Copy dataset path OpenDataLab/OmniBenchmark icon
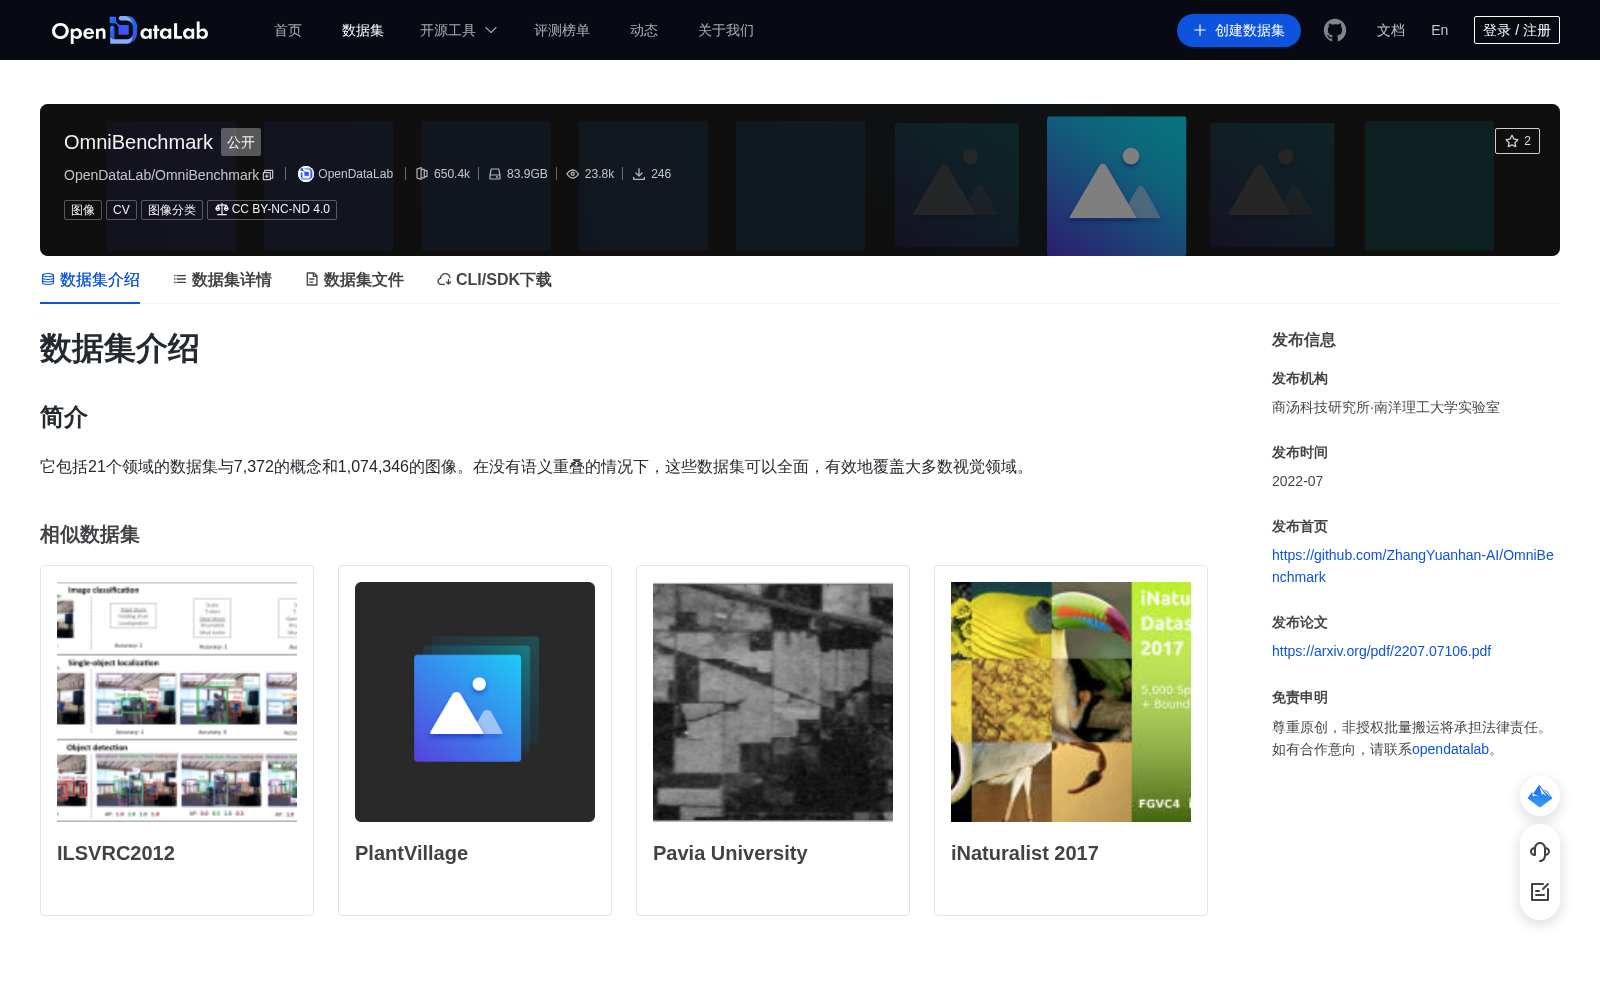Viewport: 1600px width, 1000px height. pyautogui.click(x=268, y=175)
